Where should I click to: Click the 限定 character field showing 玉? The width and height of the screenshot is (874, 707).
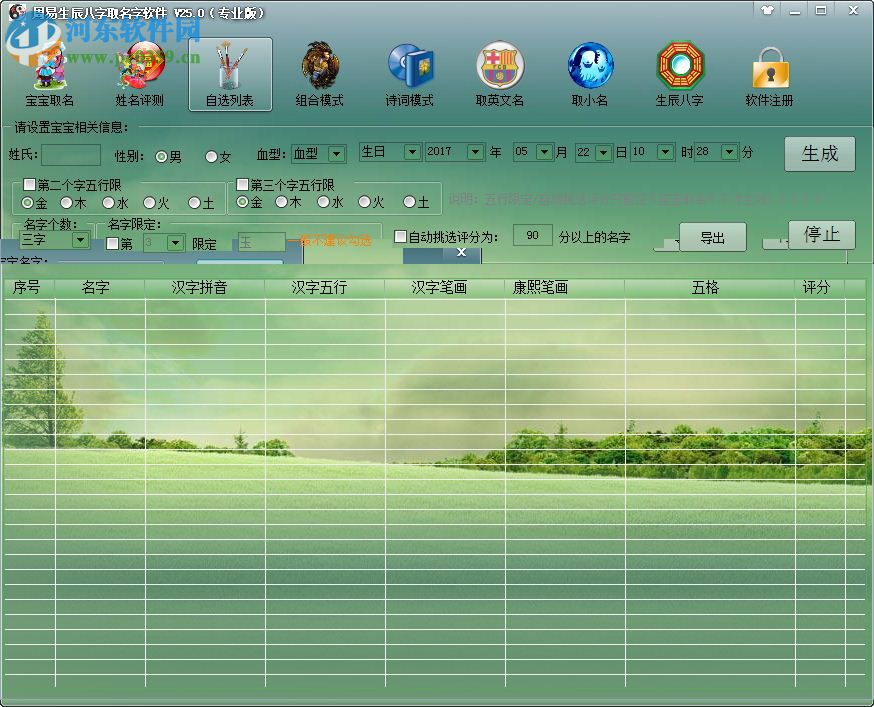(x=261, y=243)
